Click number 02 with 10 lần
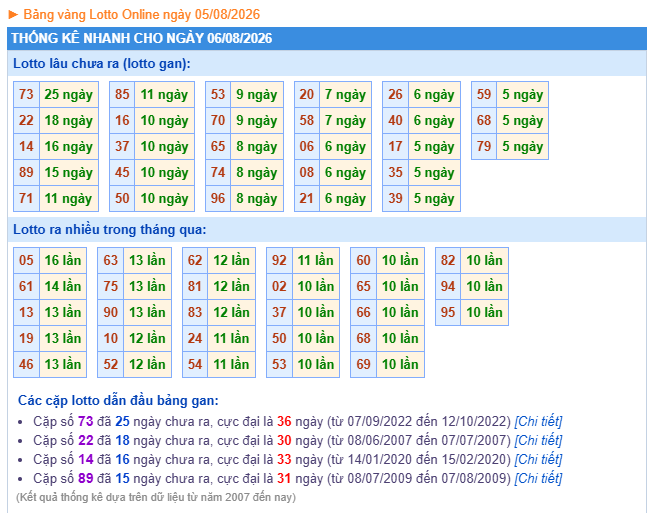The width and height of the screenshot is (653, 513). click(x=279, y=286)
